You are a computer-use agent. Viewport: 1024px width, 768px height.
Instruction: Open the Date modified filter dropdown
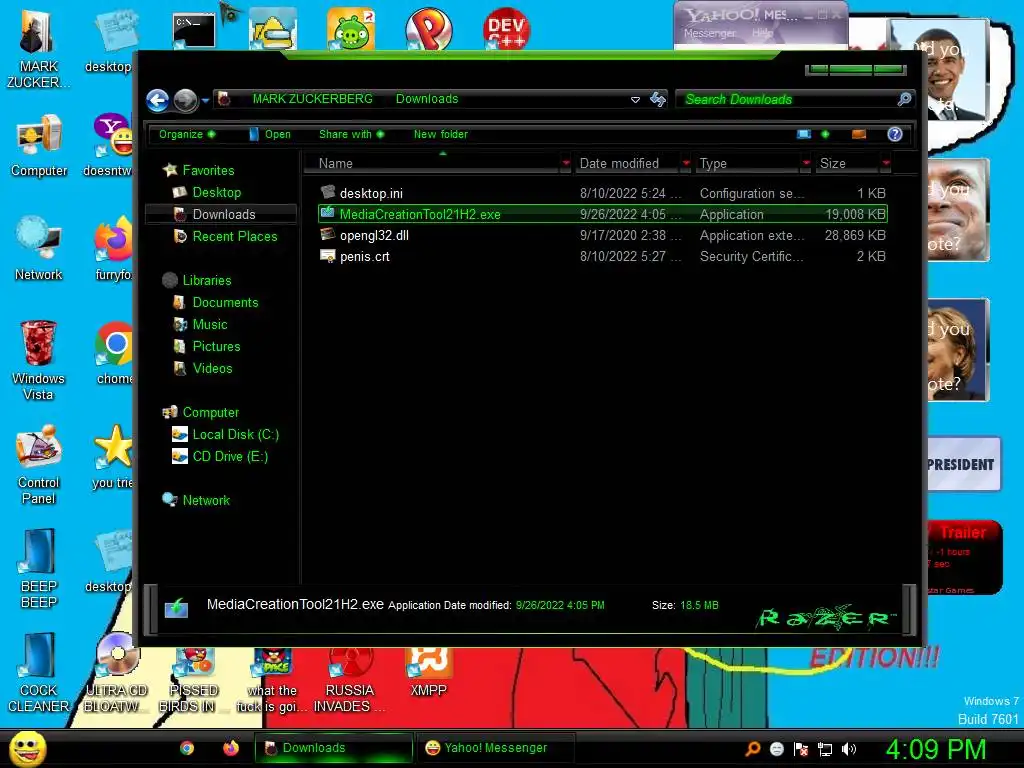(x=686, y=163)
